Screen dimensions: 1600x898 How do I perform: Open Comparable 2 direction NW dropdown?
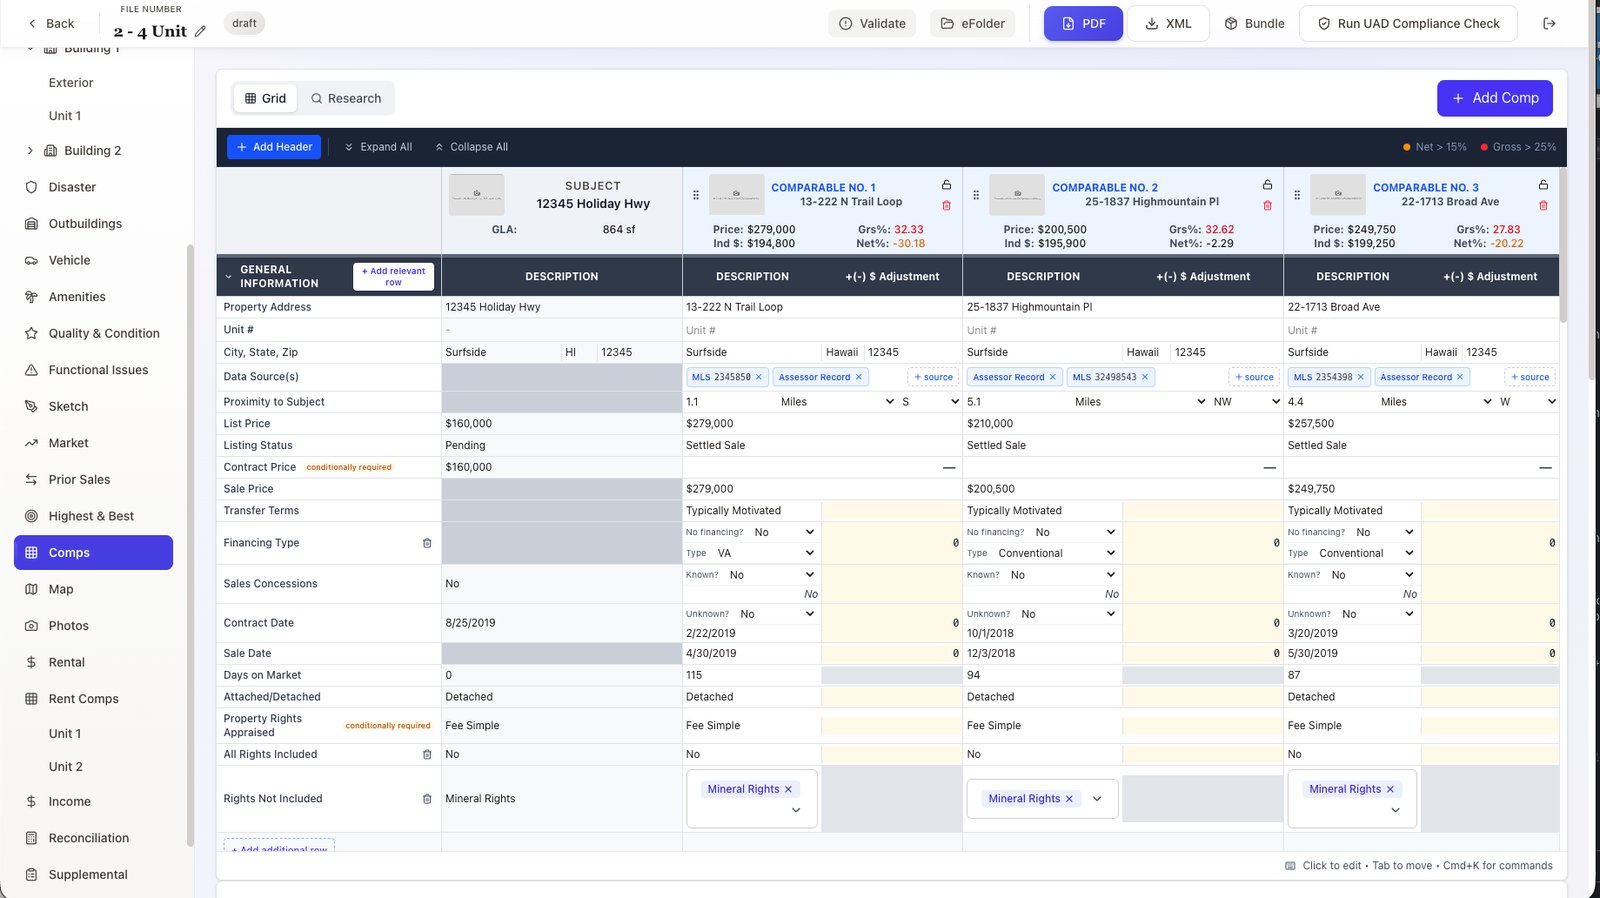coord(1246,402)
